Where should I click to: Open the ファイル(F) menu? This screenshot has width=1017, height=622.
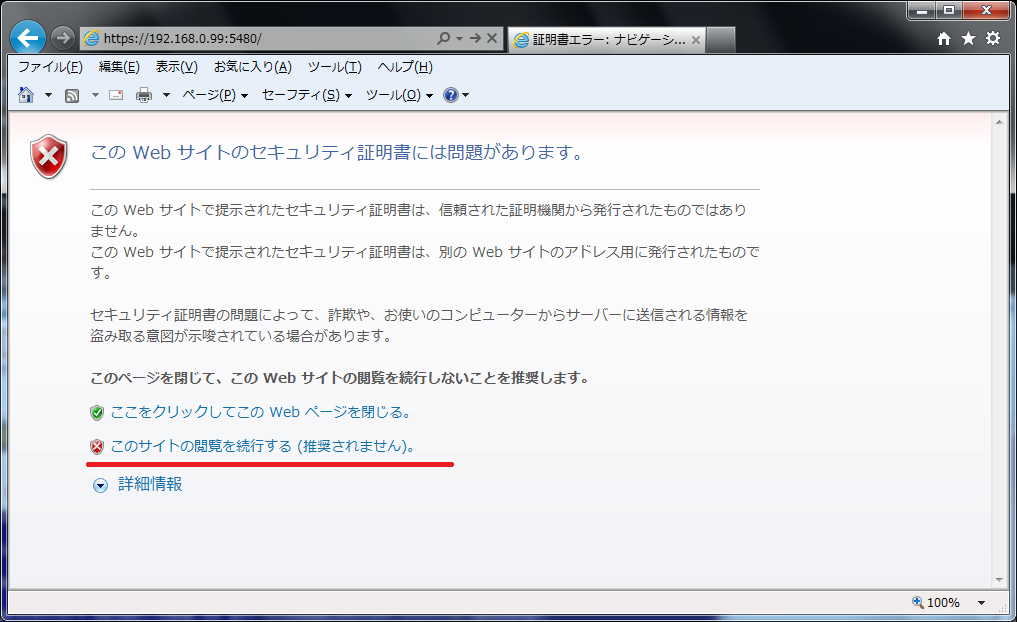(x=50, y=67)
